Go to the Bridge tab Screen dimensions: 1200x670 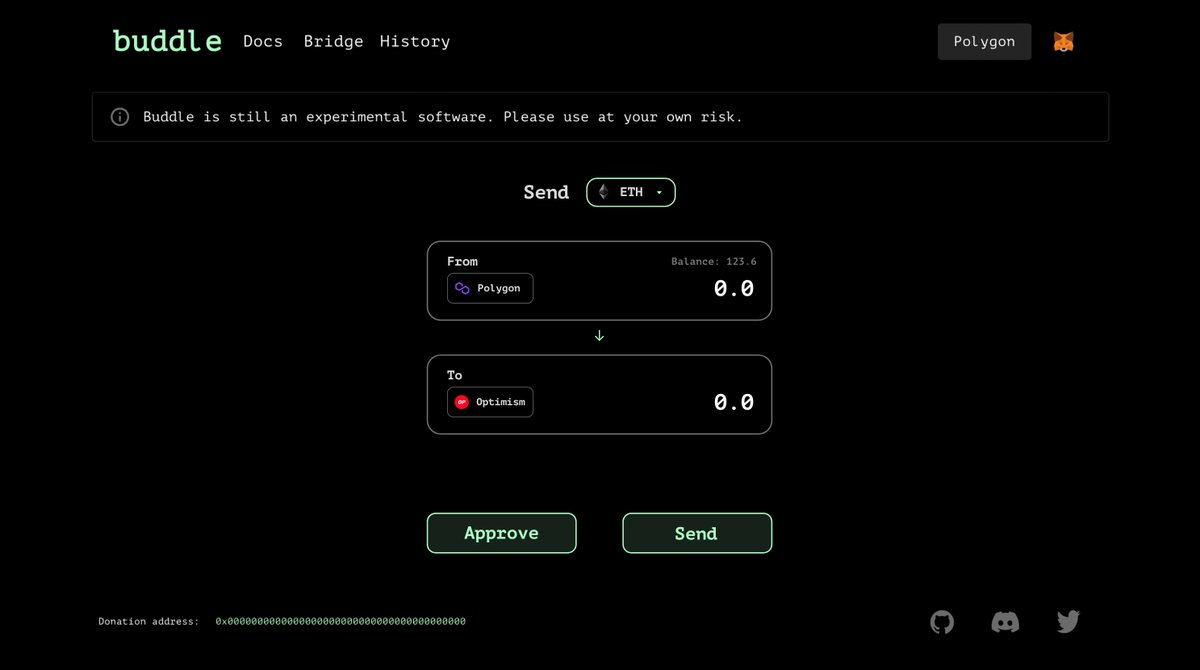coord(333,41)
